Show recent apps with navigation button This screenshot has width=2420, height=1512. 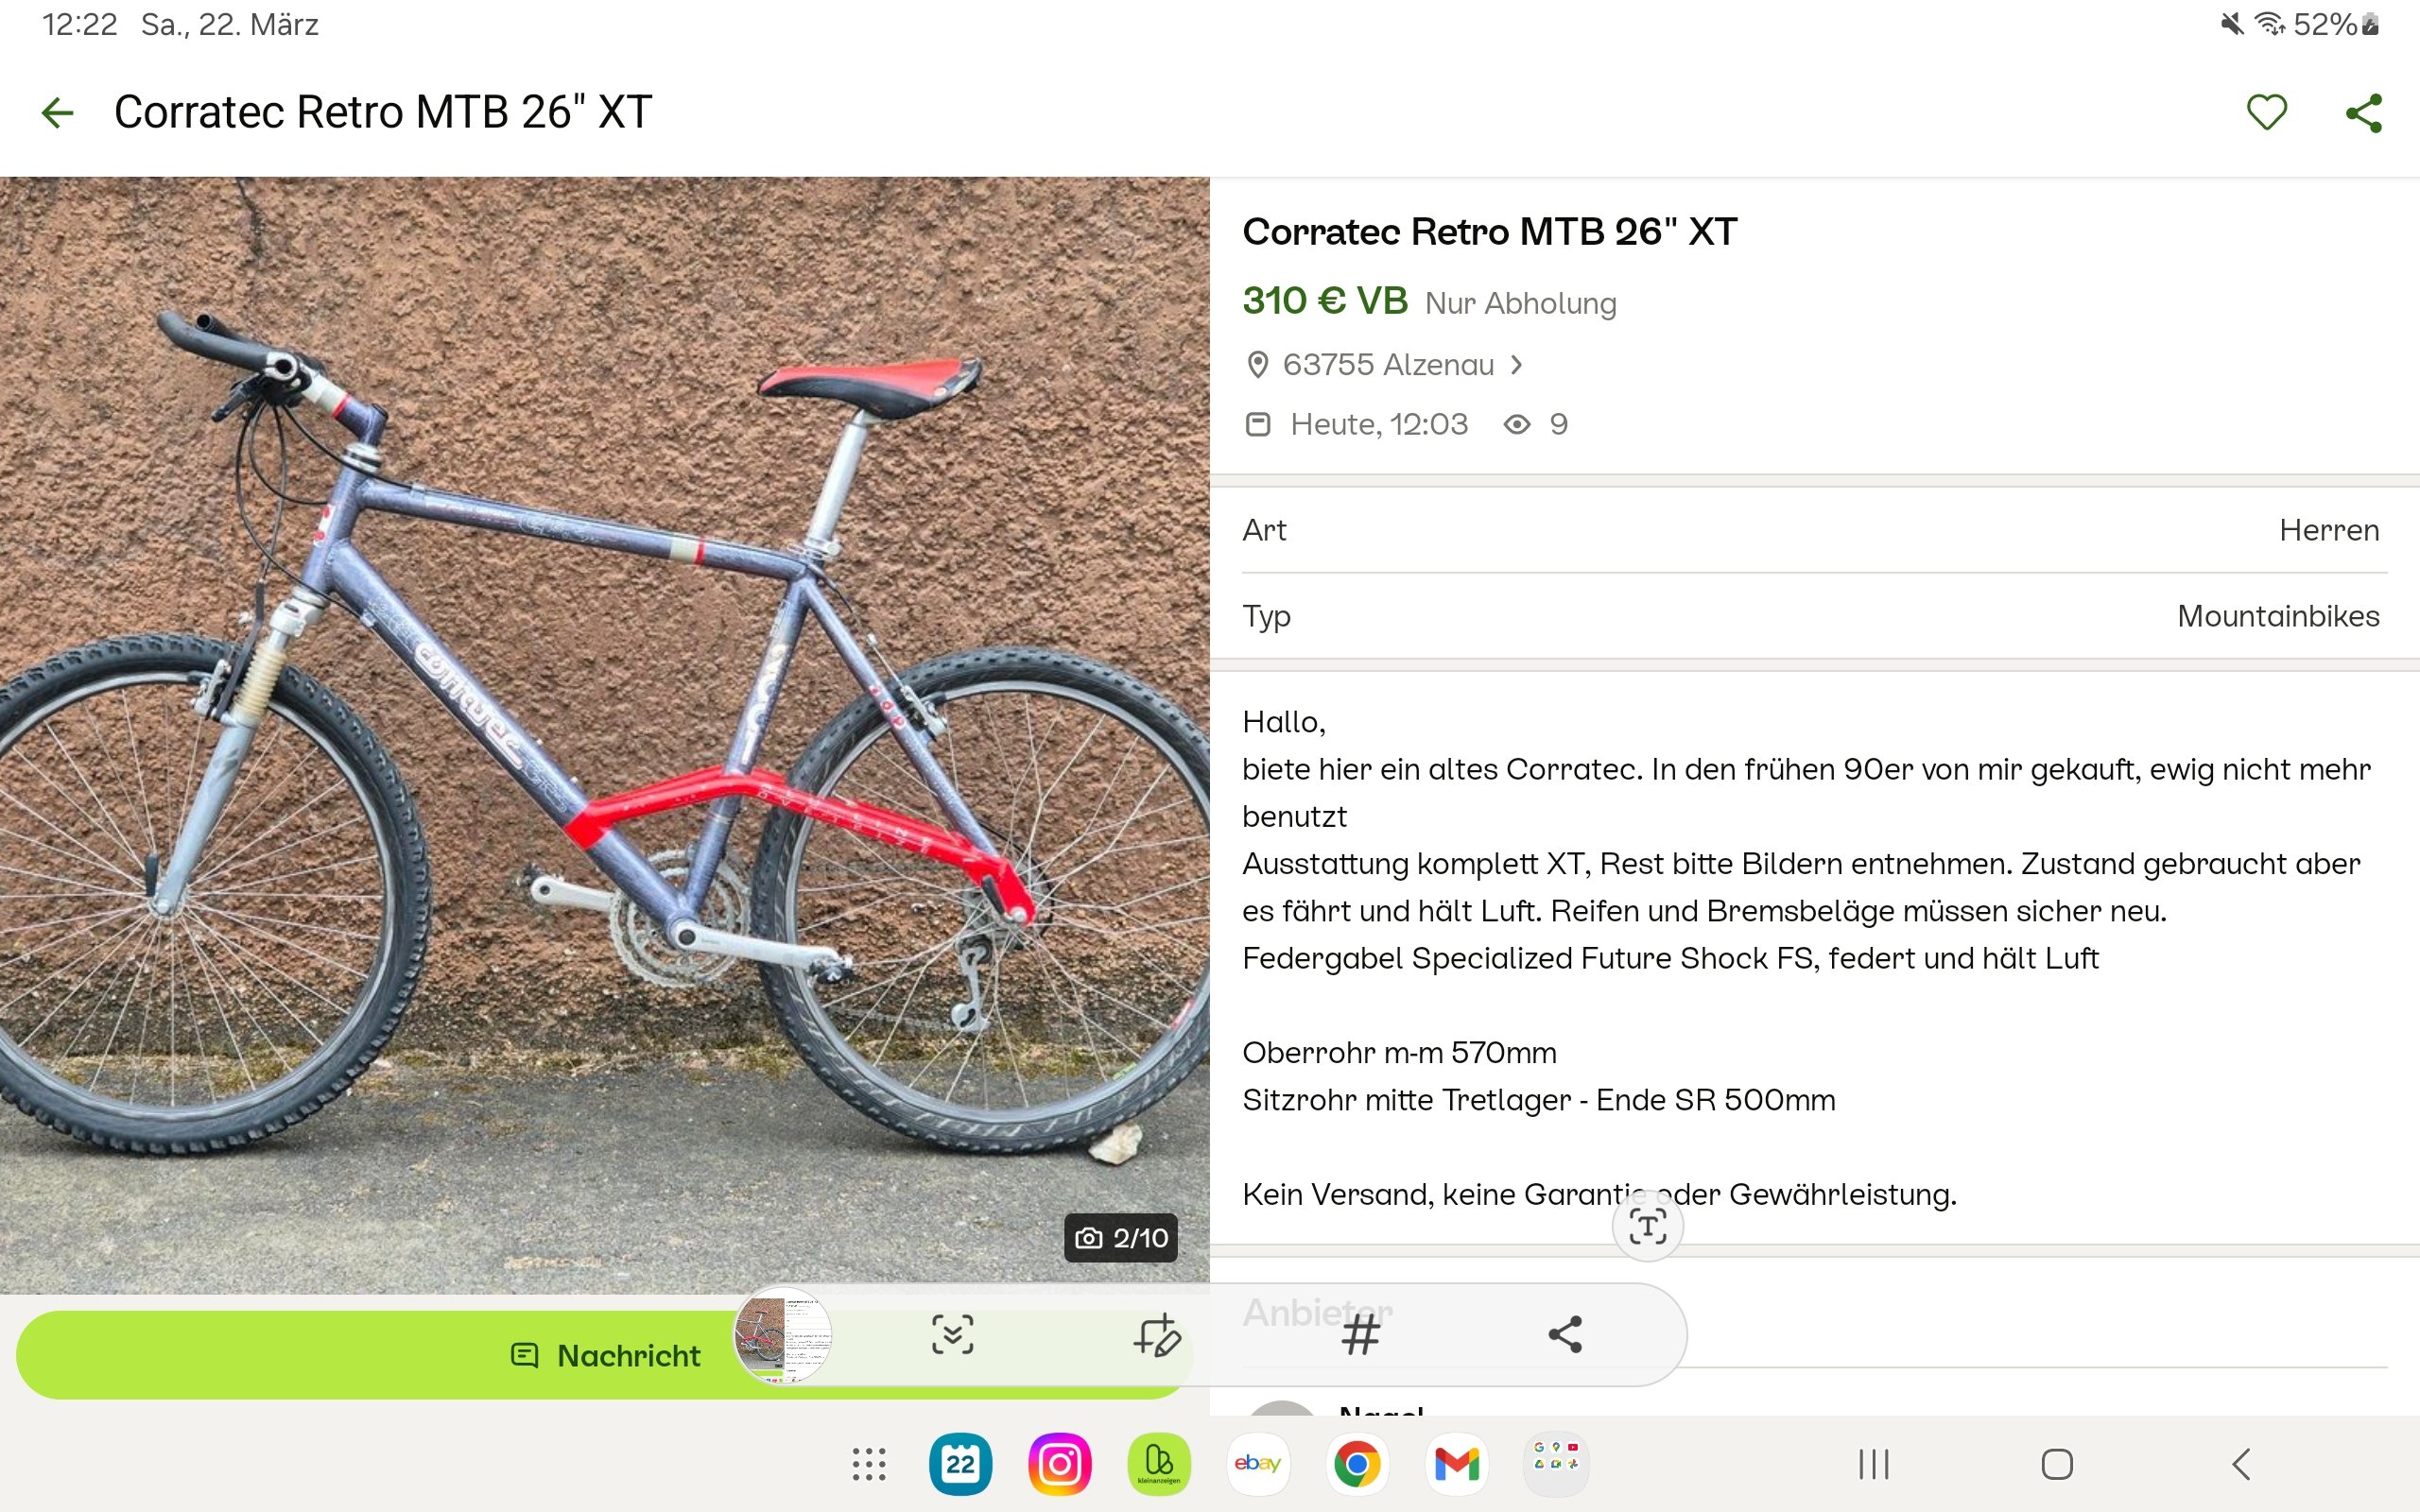coord(1873,1464)
